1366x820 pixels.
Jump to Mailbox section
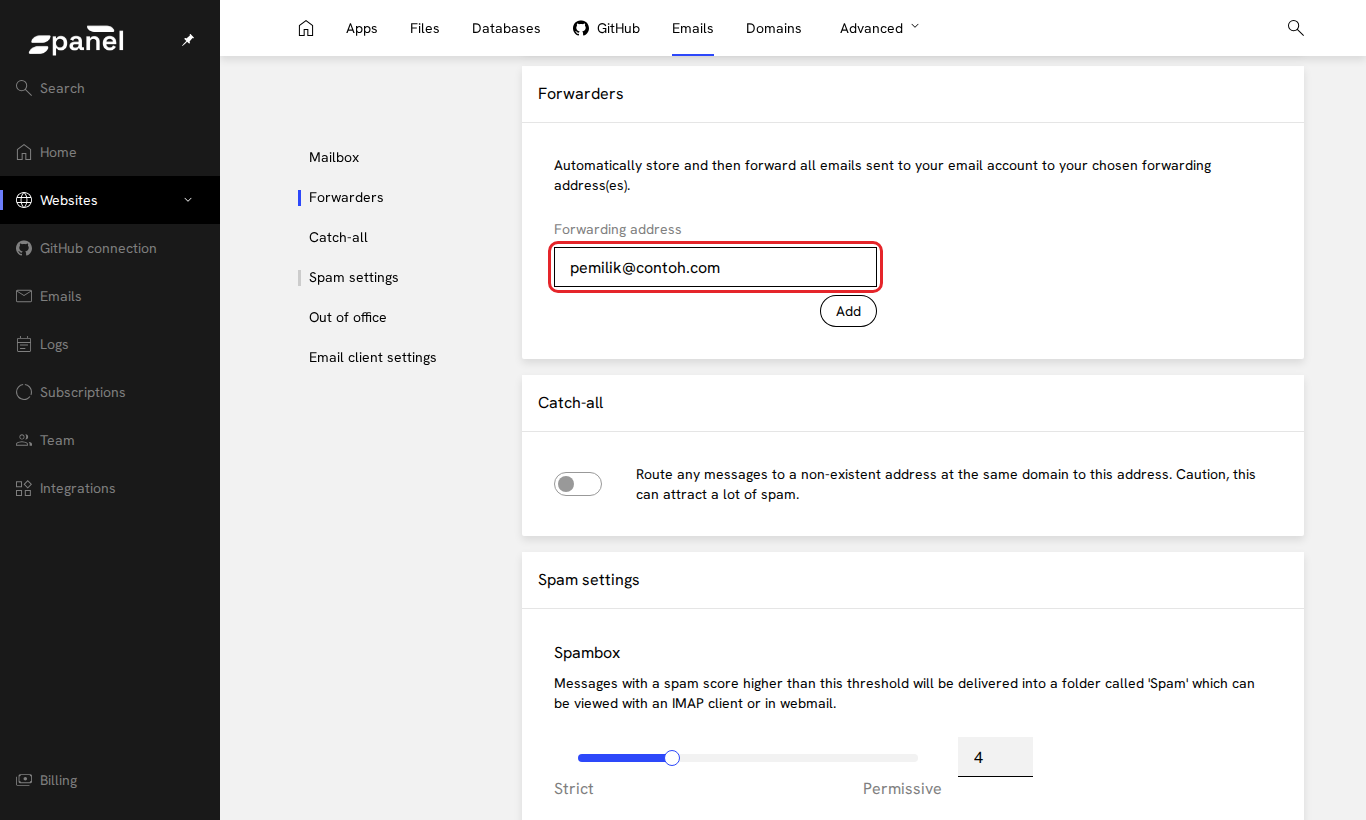pos(334,157)
